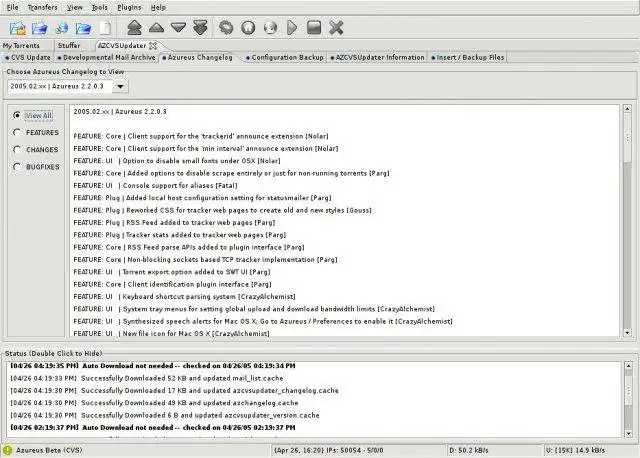Click the Azureus Beta status bar icon

(x=7, y=450)
